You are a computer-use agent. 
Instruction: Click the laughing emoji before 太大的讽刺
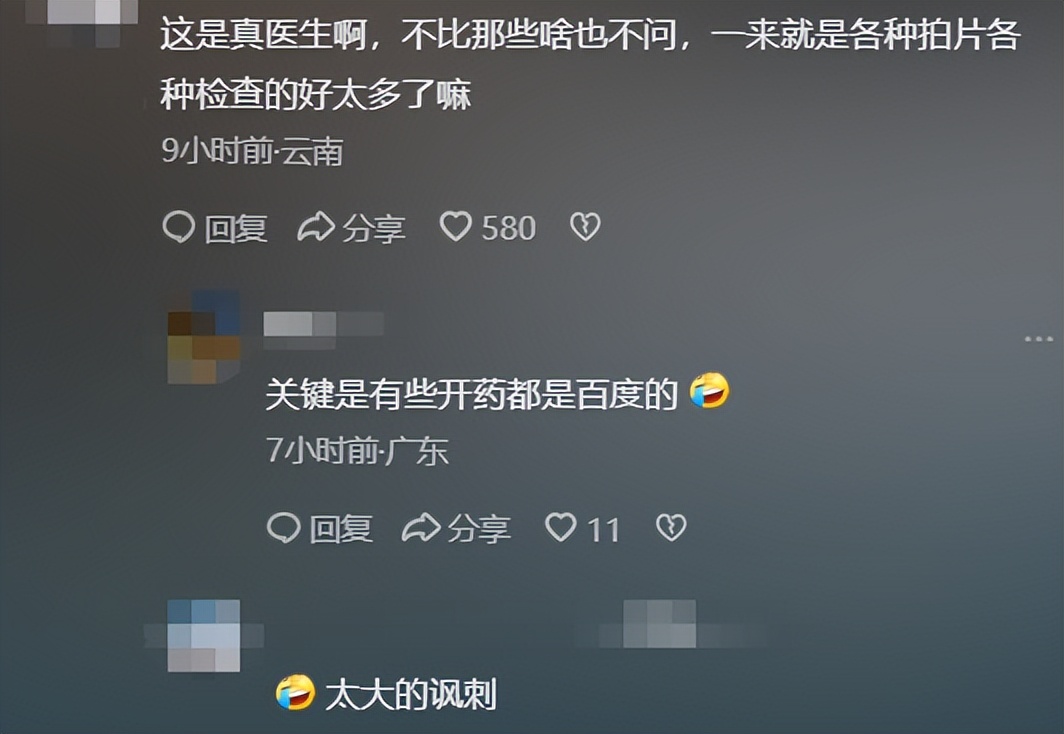[295, 693]
